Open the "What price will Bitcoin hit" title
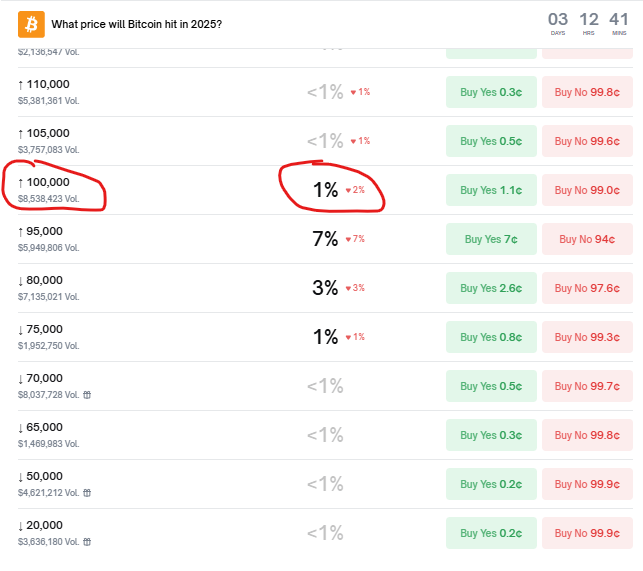 coord(137,24)
